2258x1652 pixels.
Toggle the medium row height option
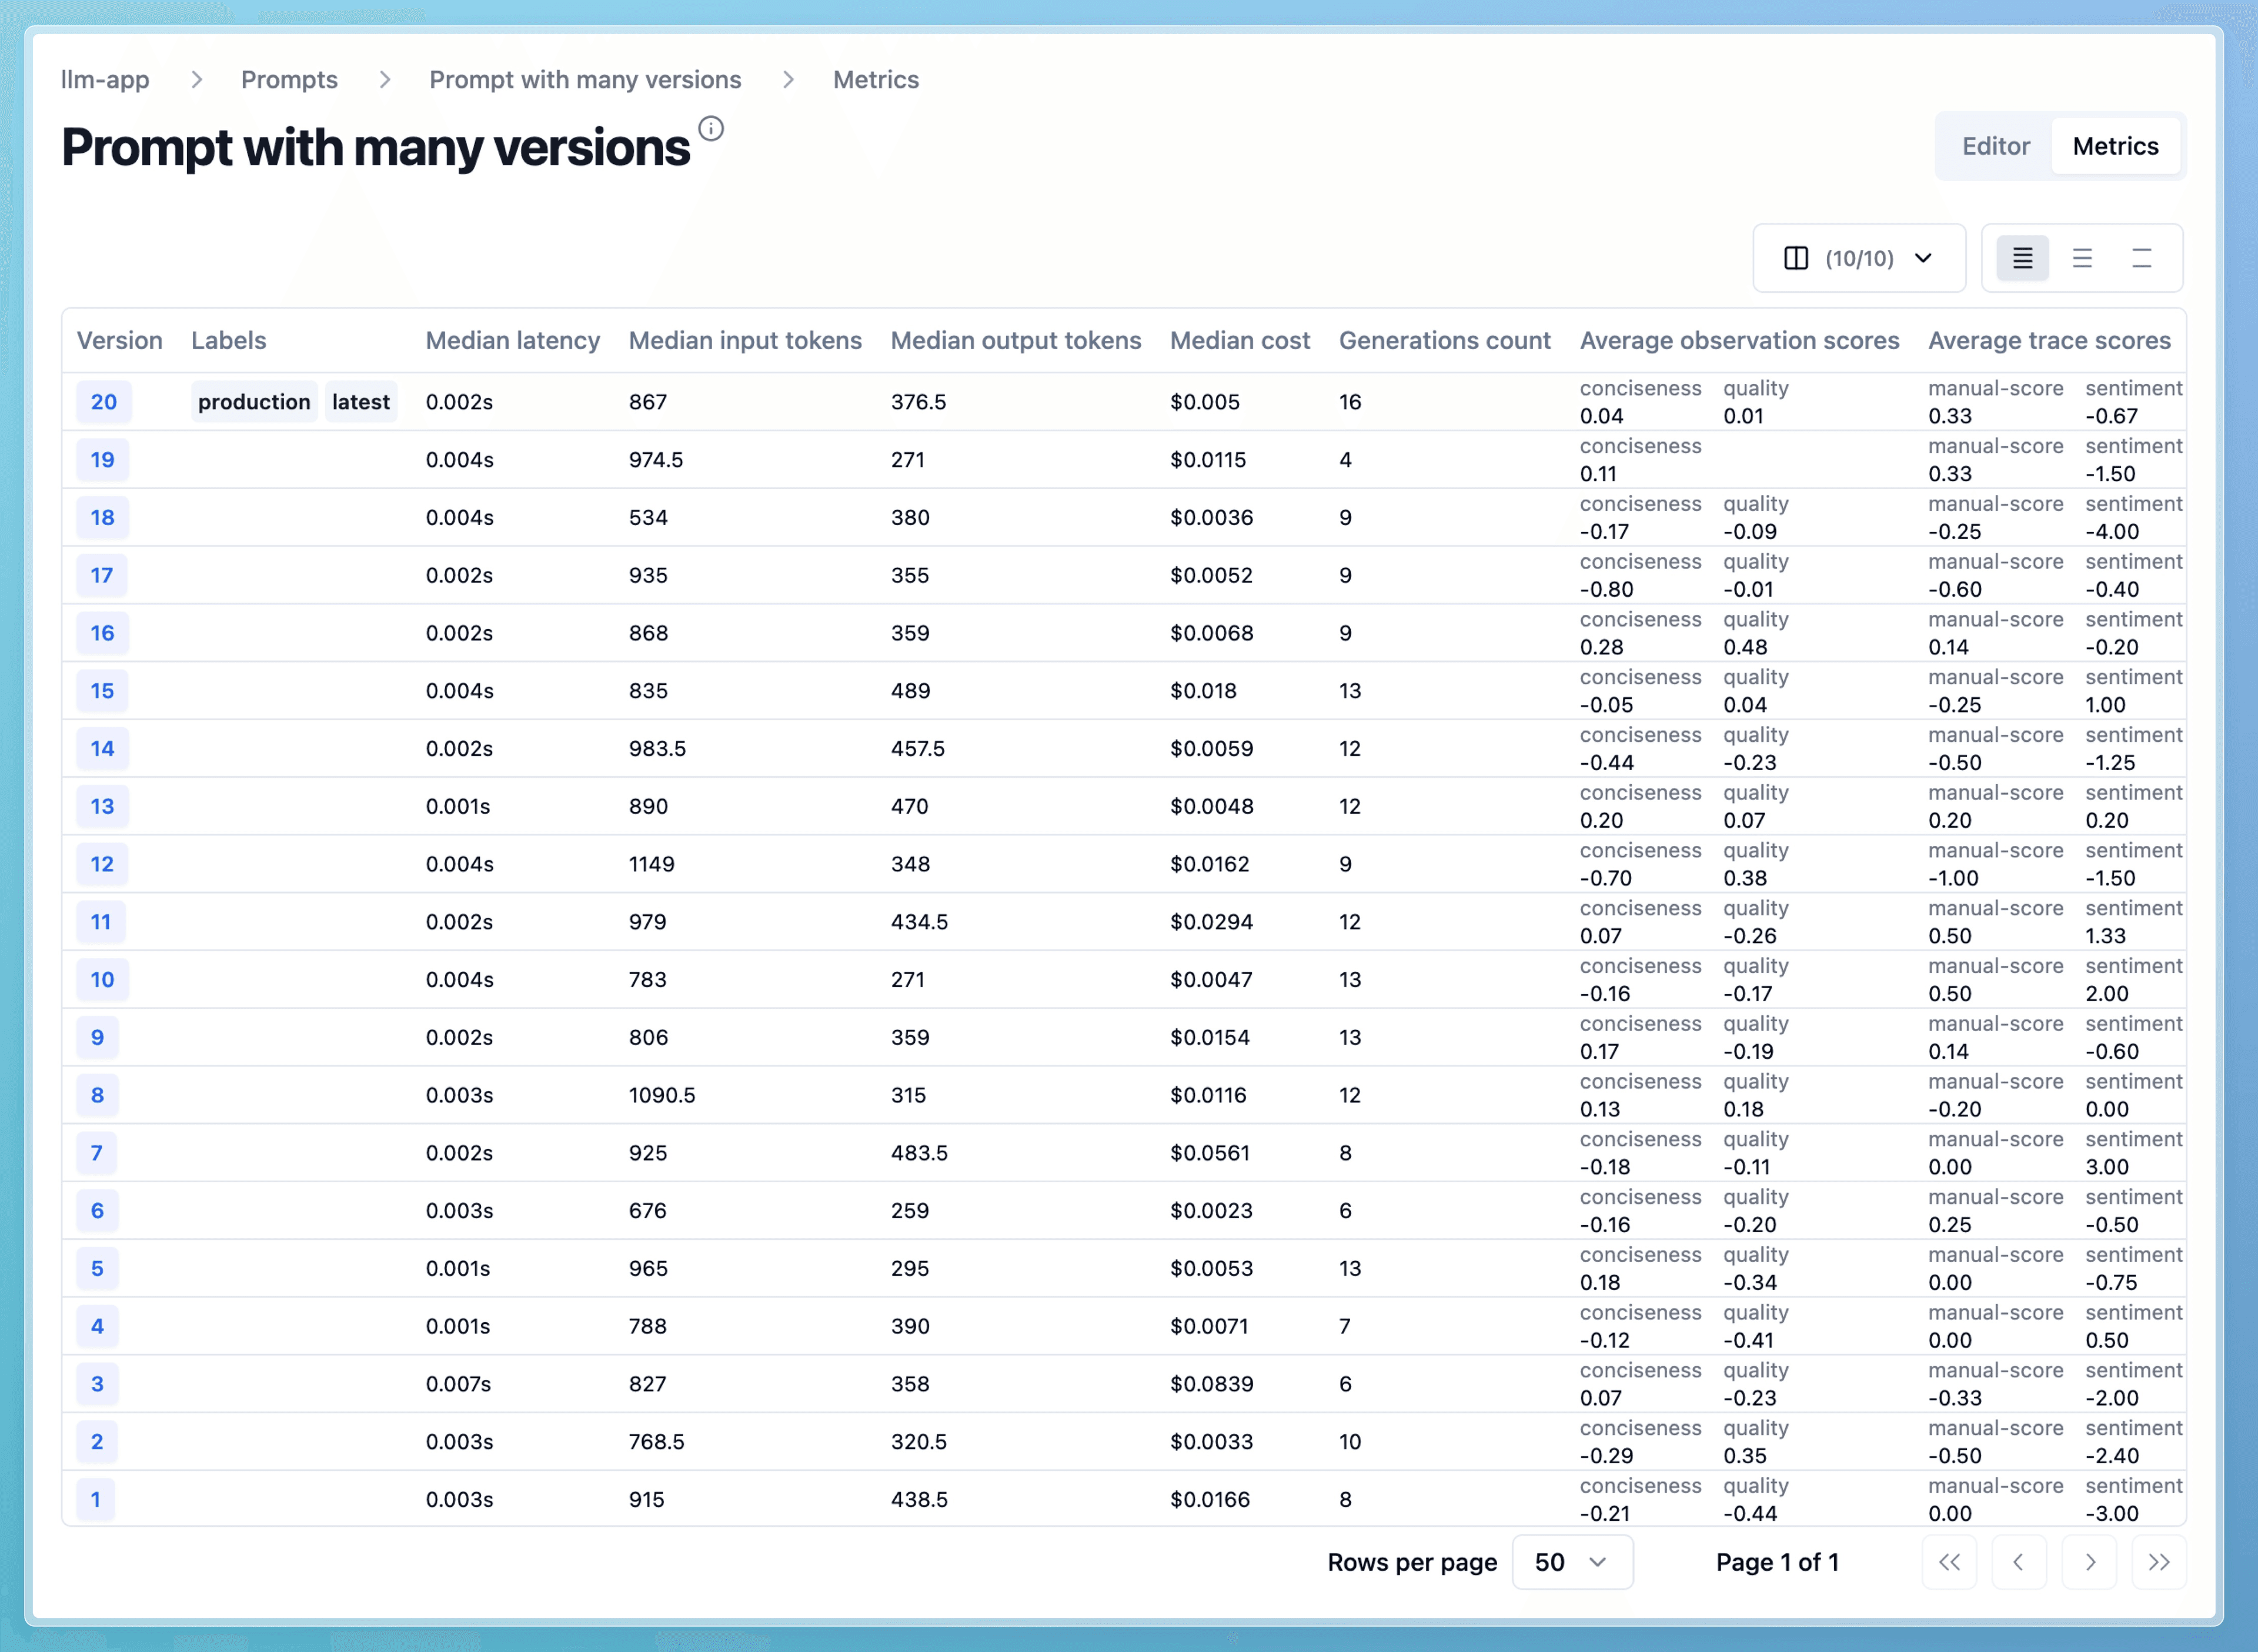pyautogui.click(x=2082, y=258)
